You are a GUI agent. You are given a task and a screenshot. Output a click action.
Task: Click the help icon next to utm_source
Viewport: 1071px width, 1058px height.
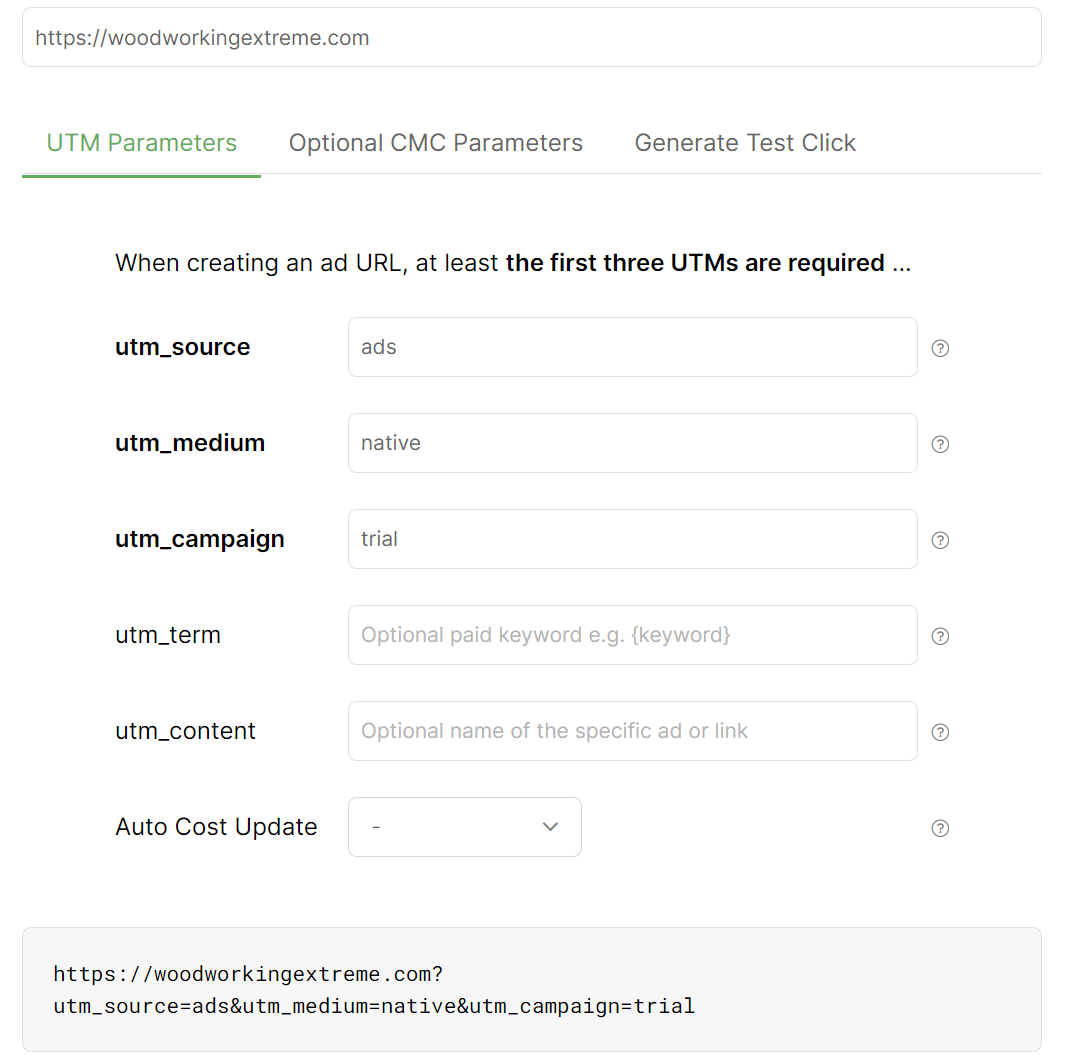[940, 348]
